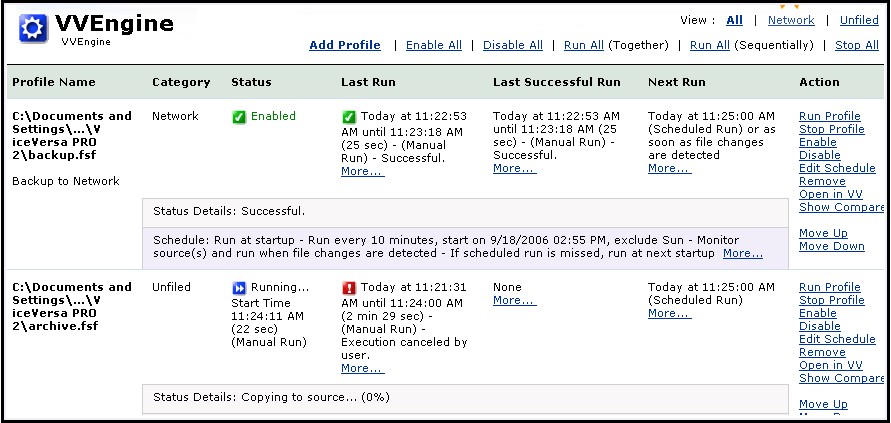891x423 pixels.
Task: Move Down the backup.fsf profile
Action: 831,246
